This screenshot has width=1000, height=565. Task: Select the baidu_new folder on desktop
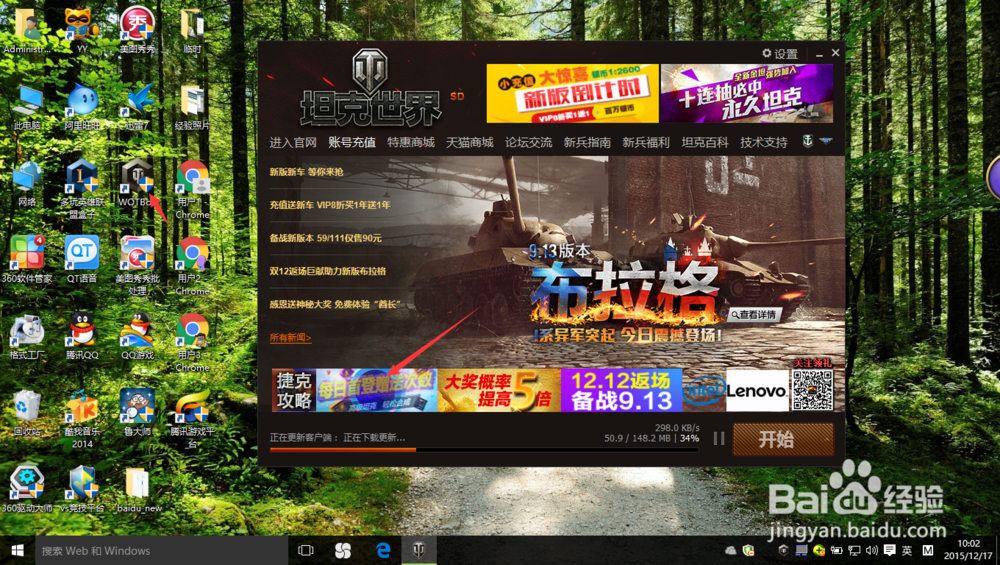pos(138,490)
